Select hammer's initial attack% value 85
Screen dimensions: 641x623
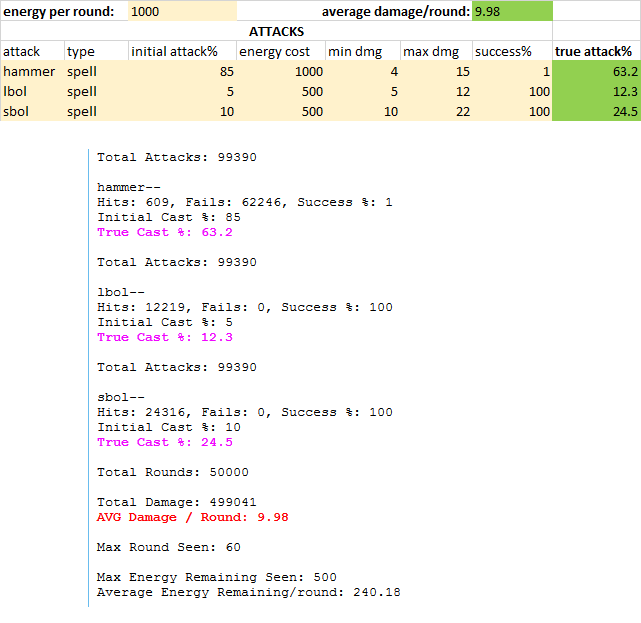(x=182, y=71)
